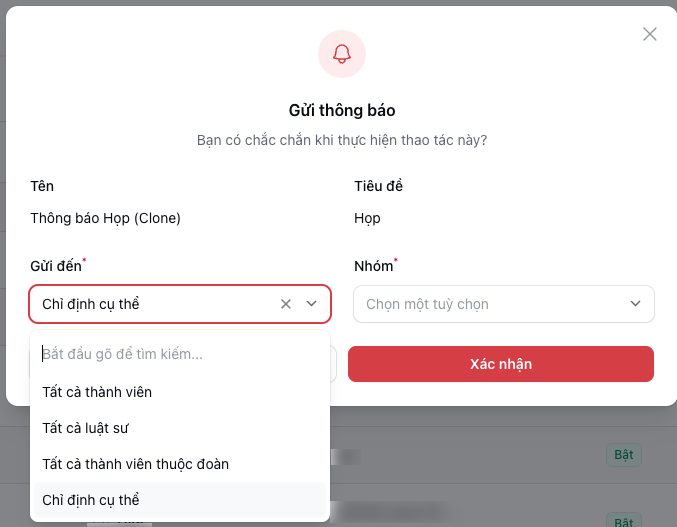Pick Tất cả thành viên thuộc đoàn

click(135, 464)
